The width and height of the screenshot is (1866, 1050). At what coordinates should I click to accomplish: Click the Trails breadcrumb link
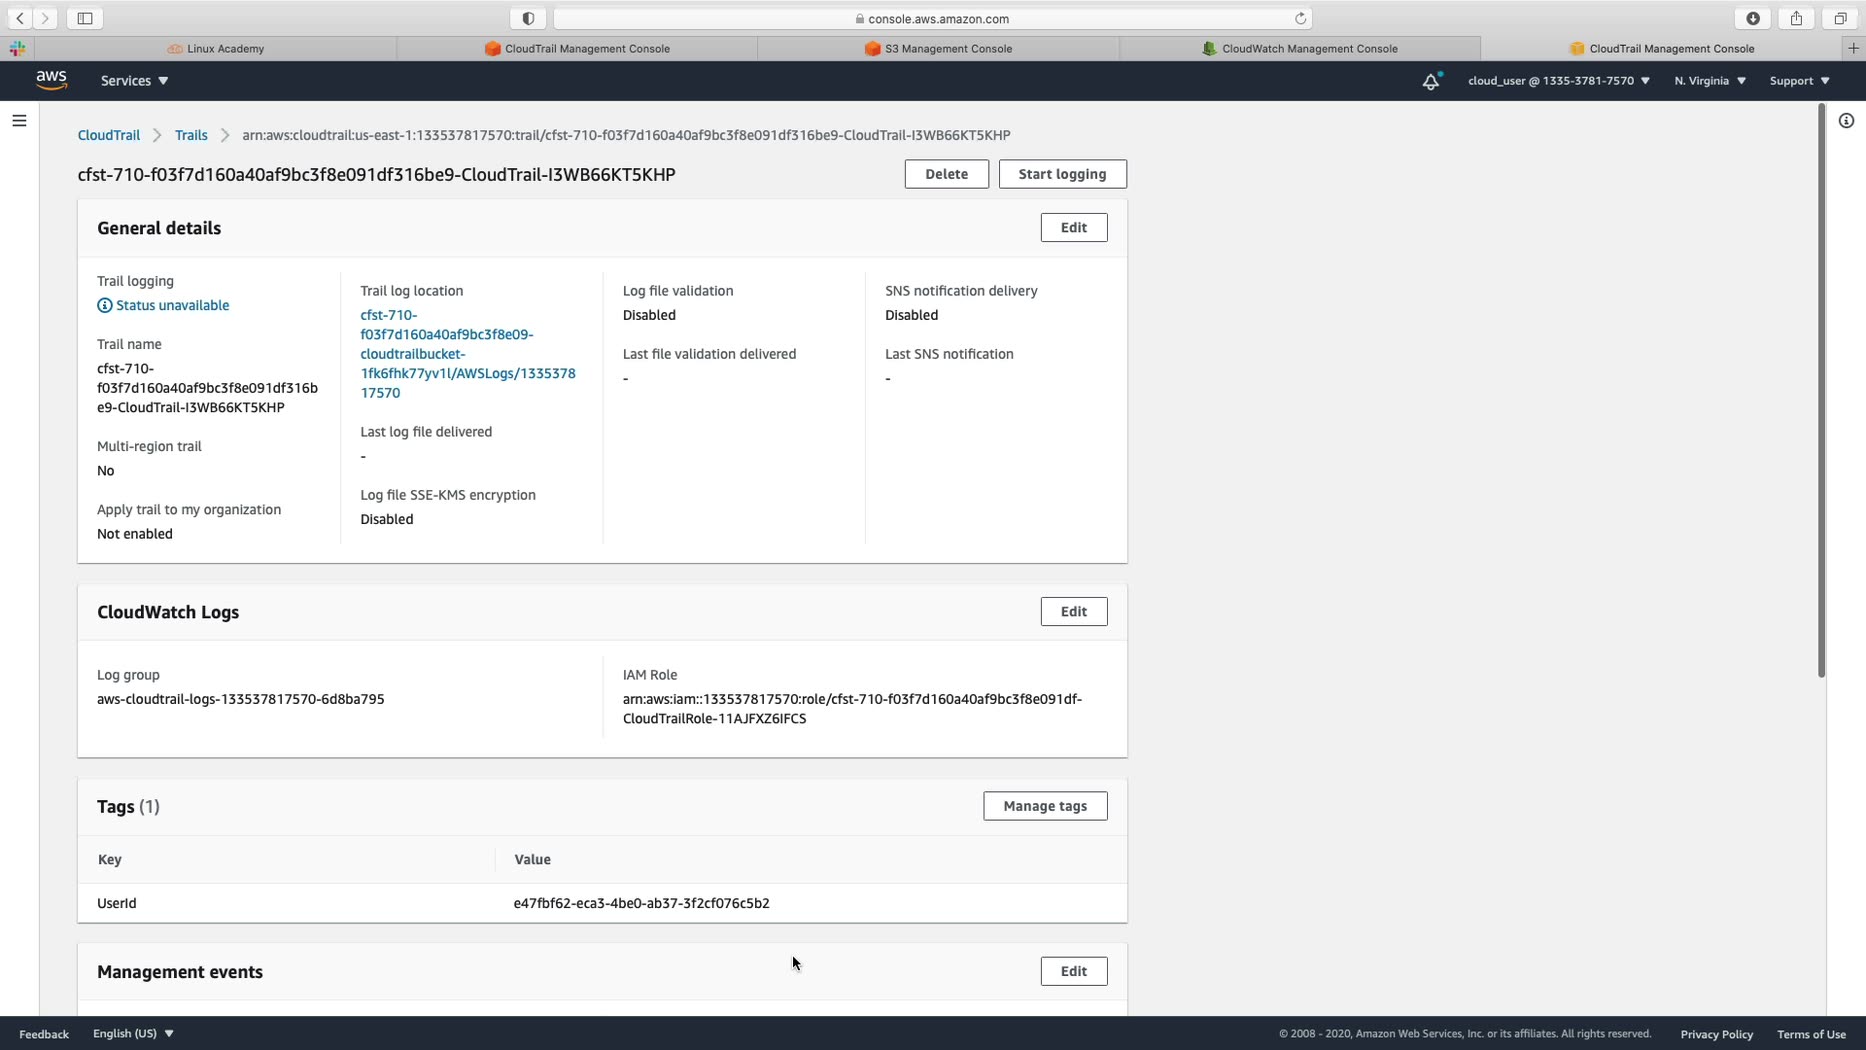191,135
